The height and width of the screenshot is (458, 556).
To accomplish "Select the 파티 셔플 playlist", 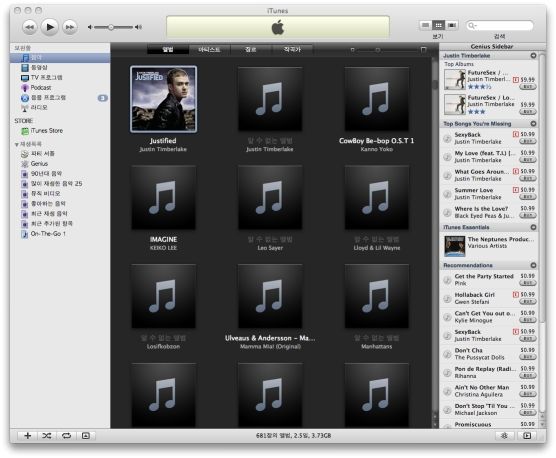I will pos(38,154).
